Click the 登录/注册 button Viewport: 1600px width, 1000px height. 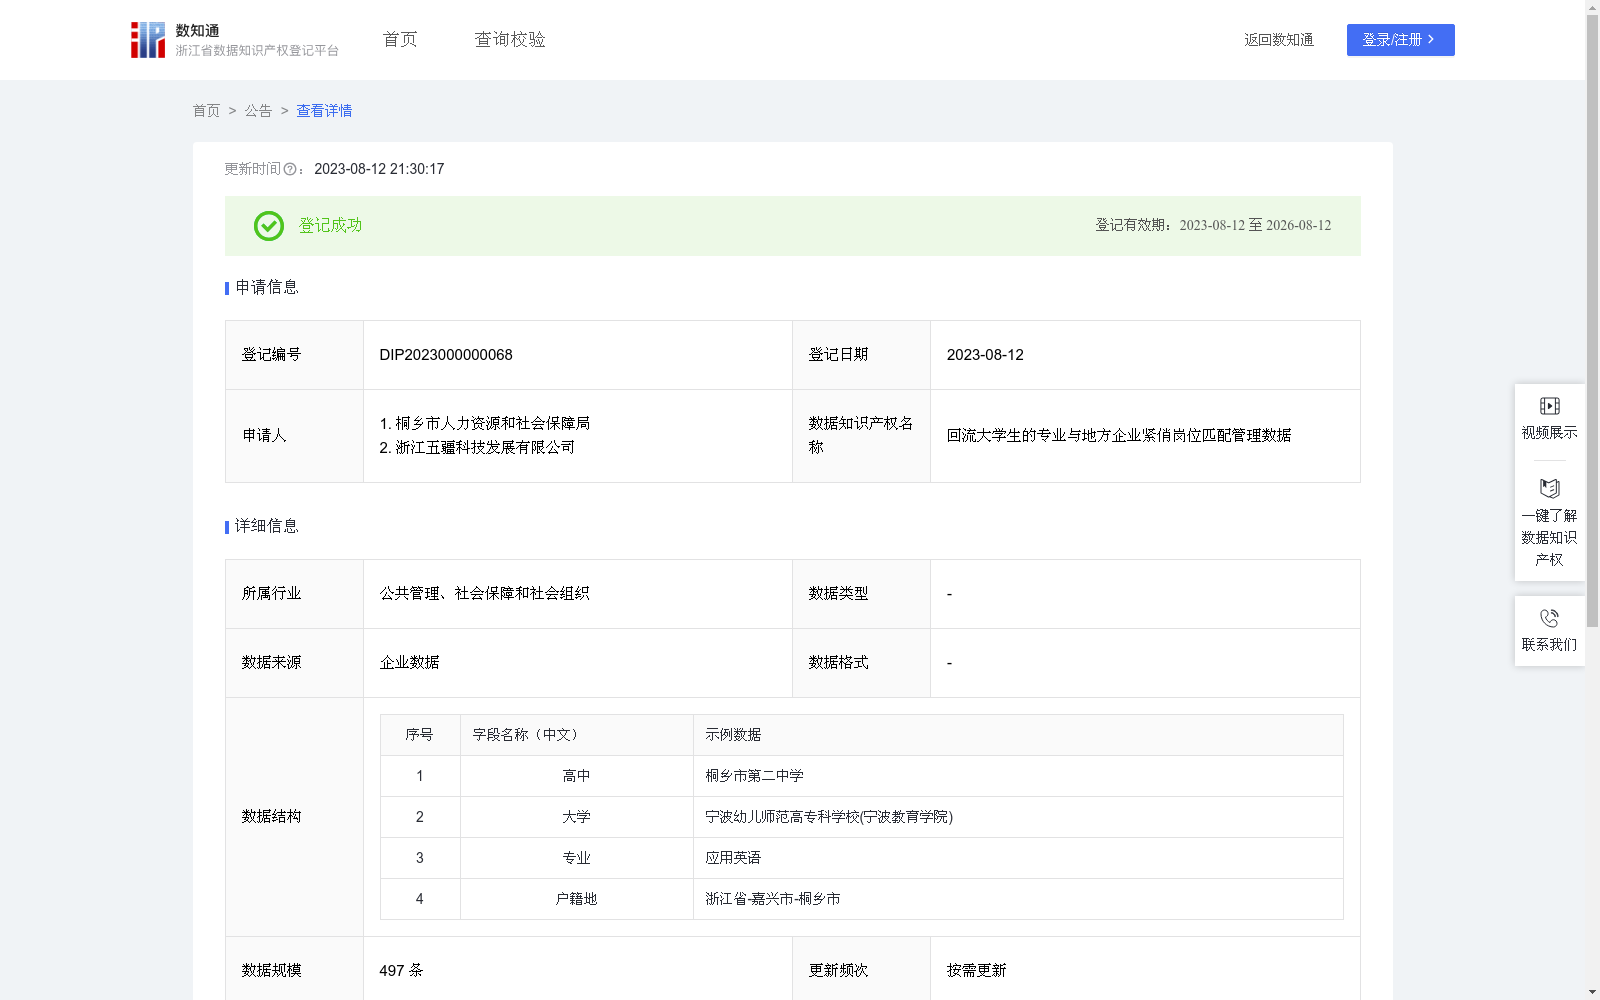coord(1400,40)
